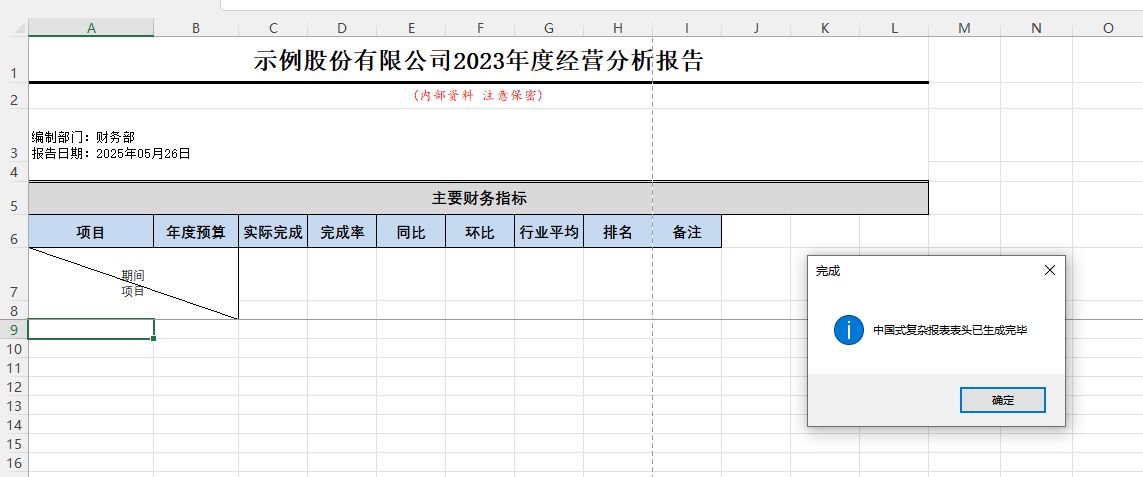Select the 完成率 header cell

click(342, 232)
